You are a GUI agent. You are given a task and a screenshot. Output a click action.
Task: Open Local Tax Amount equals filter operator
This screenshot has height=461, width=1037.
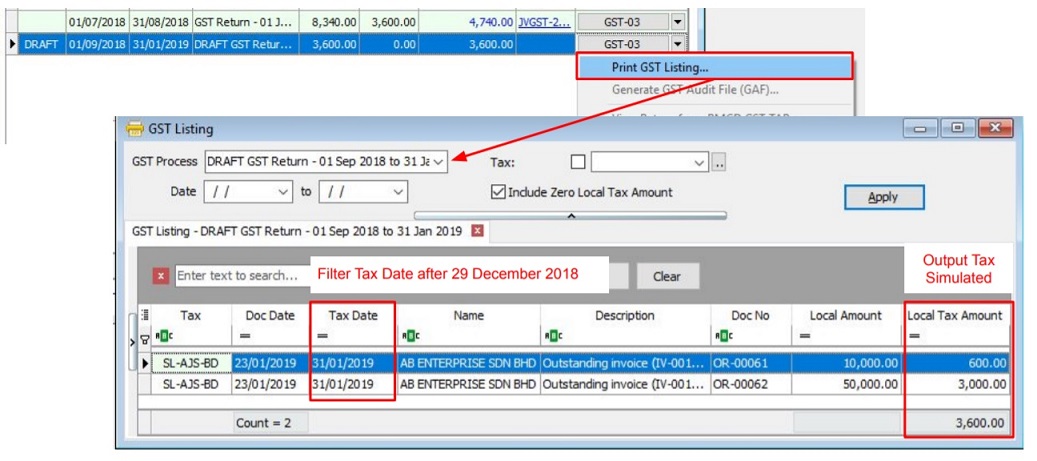(x=915, y=336)
